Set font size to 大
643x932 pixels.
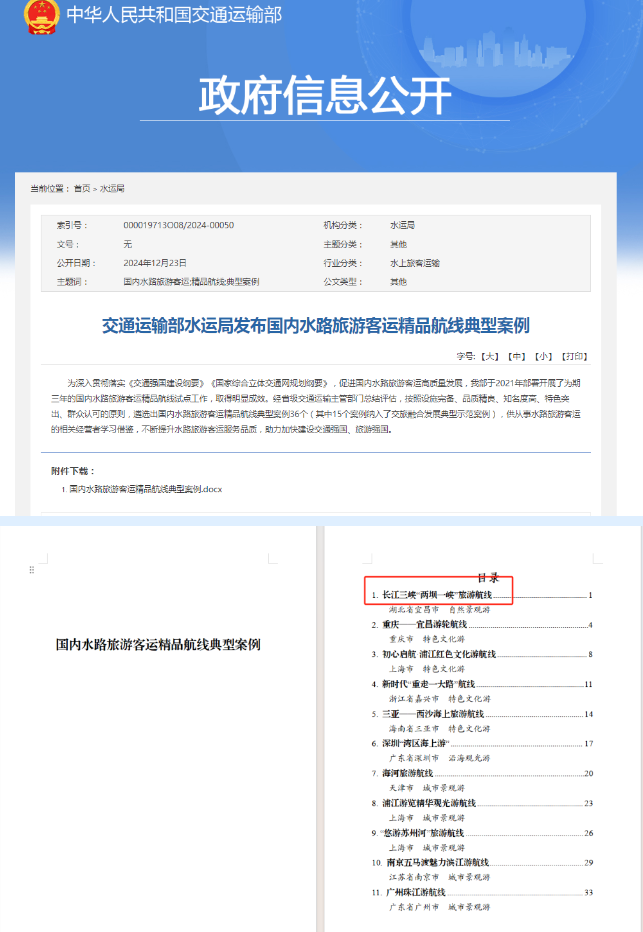489,355
